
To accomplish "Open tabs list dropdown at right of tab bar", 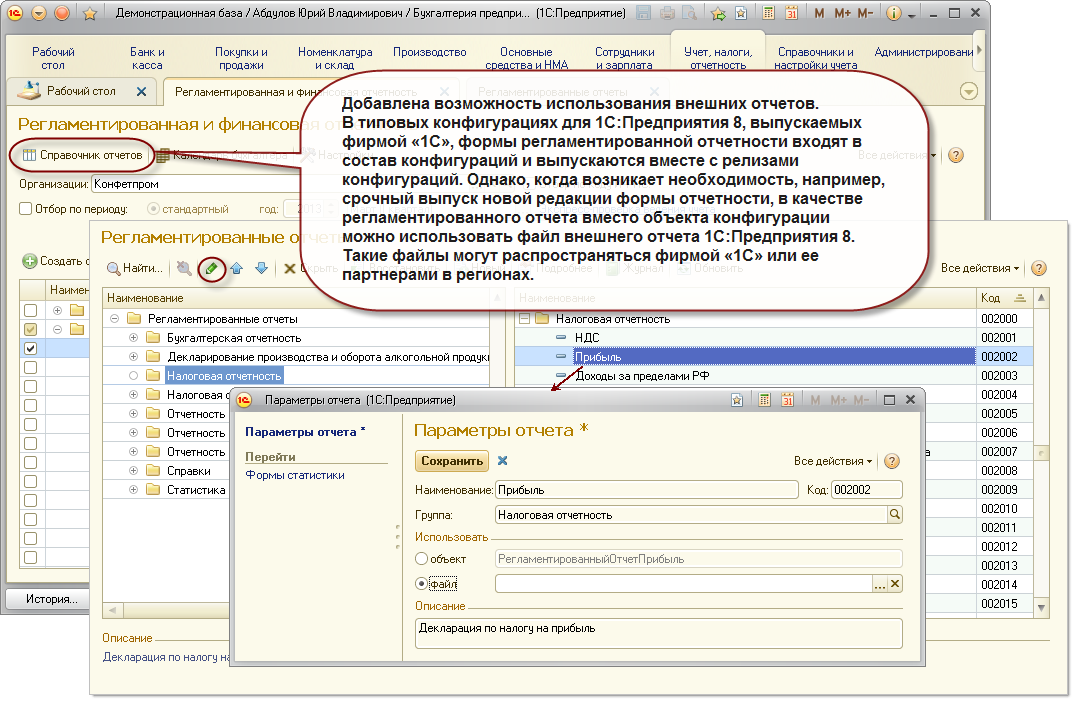I will pyautogui.click(x=968, y=91).
